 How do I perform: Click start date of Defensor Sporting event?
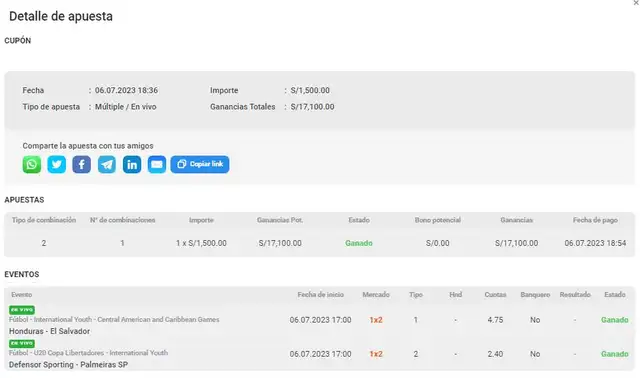320,354
